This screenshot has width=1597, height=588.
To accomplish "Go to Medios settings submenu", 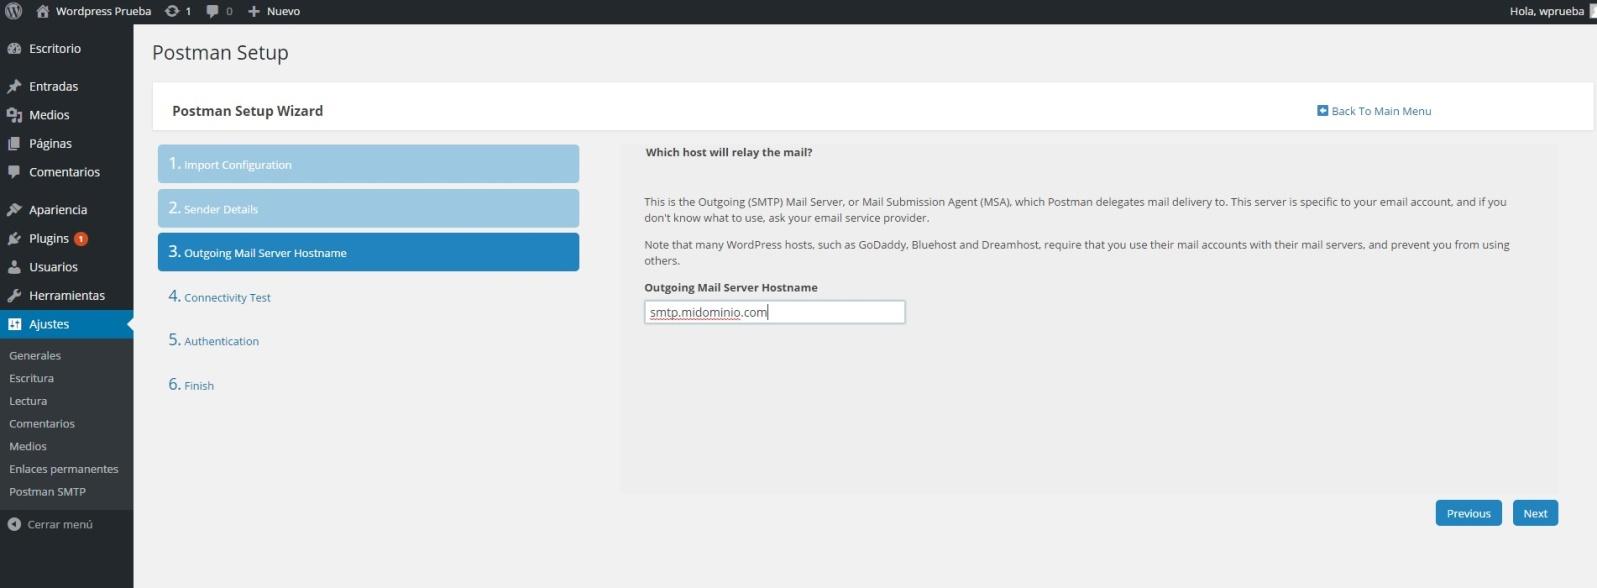I will click(28, 446).
